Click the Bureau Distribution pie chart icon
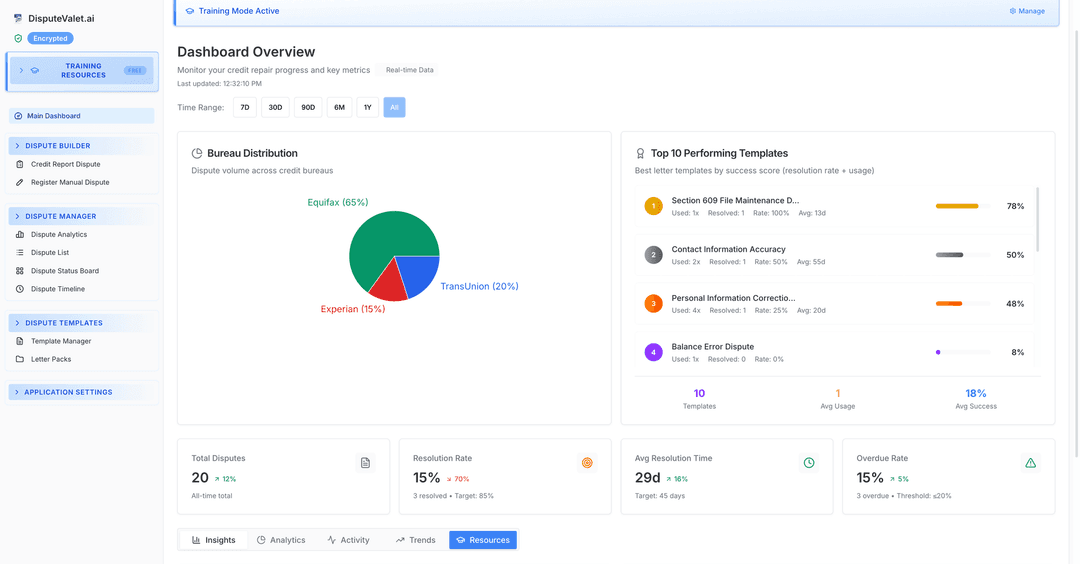Screen dimensions: 1080x564 tap(197, 154)
